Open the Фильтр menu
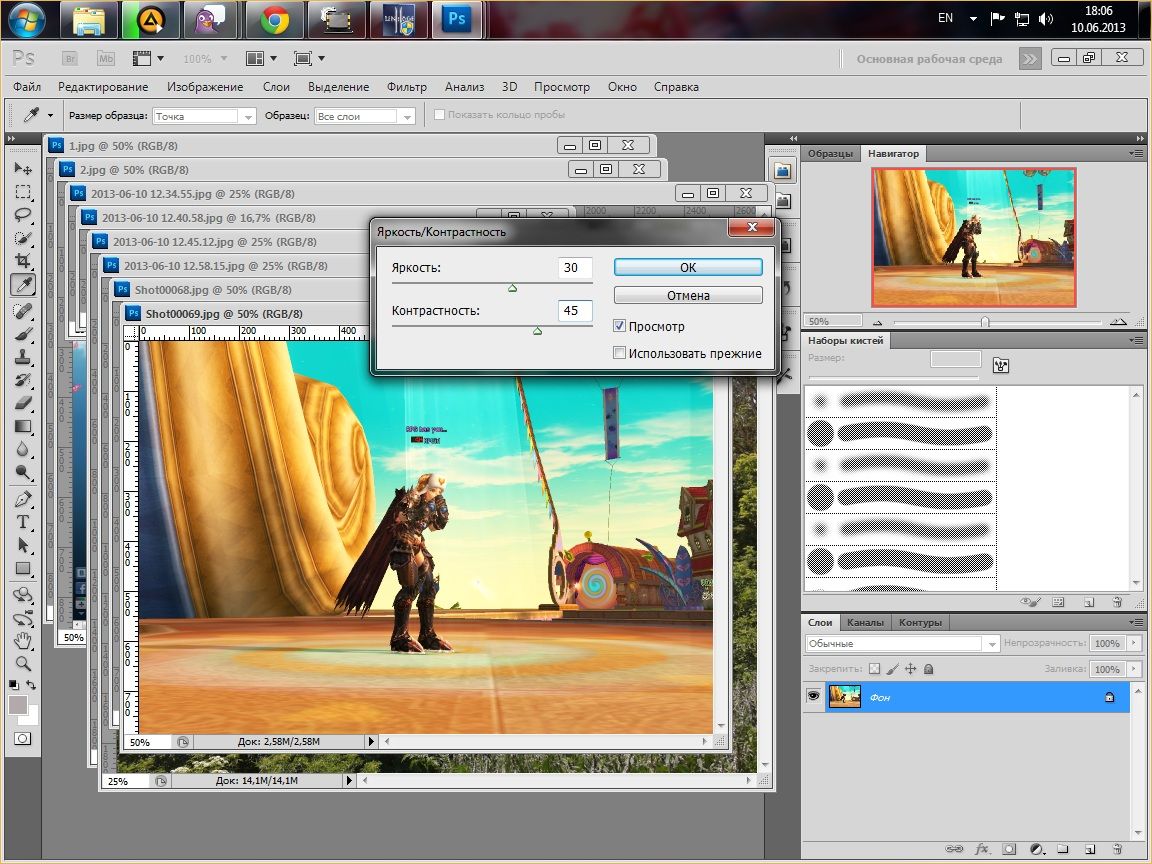Screen dimensions: 1152x864 (x=406, y=87)
